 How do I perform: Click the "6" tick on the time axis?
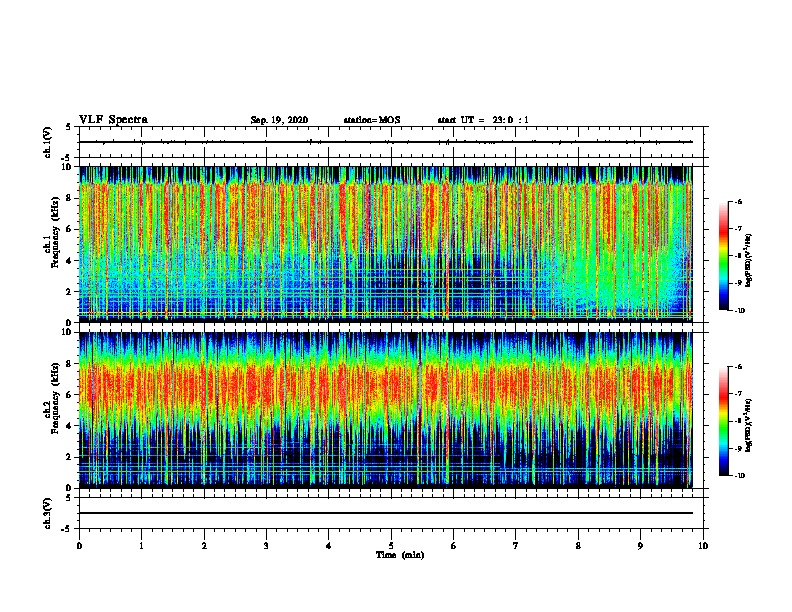454,546
